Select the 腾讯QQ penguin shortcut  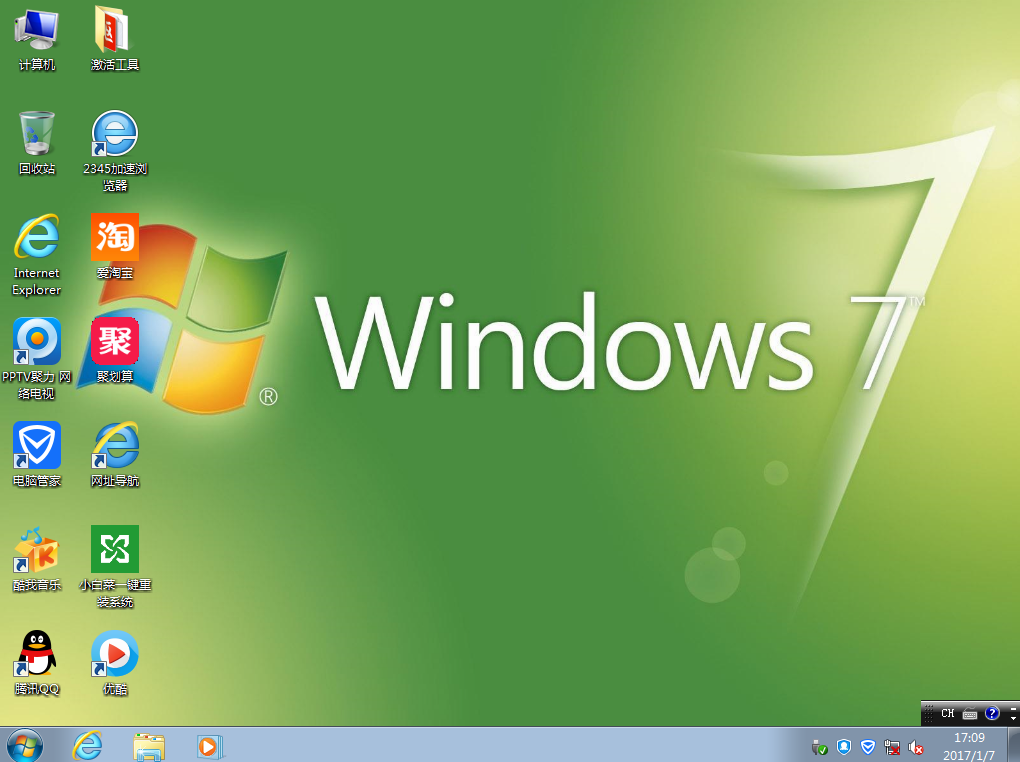[x=37, y=663]
